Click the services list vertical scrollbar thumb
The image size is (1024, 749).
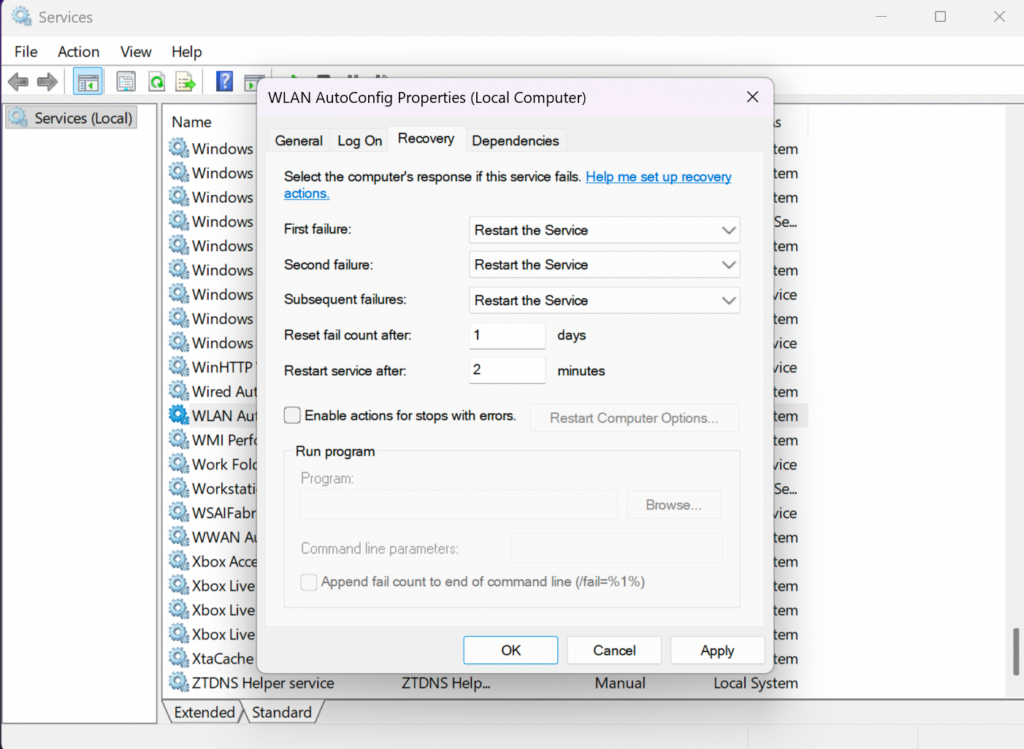[1016, 651]
